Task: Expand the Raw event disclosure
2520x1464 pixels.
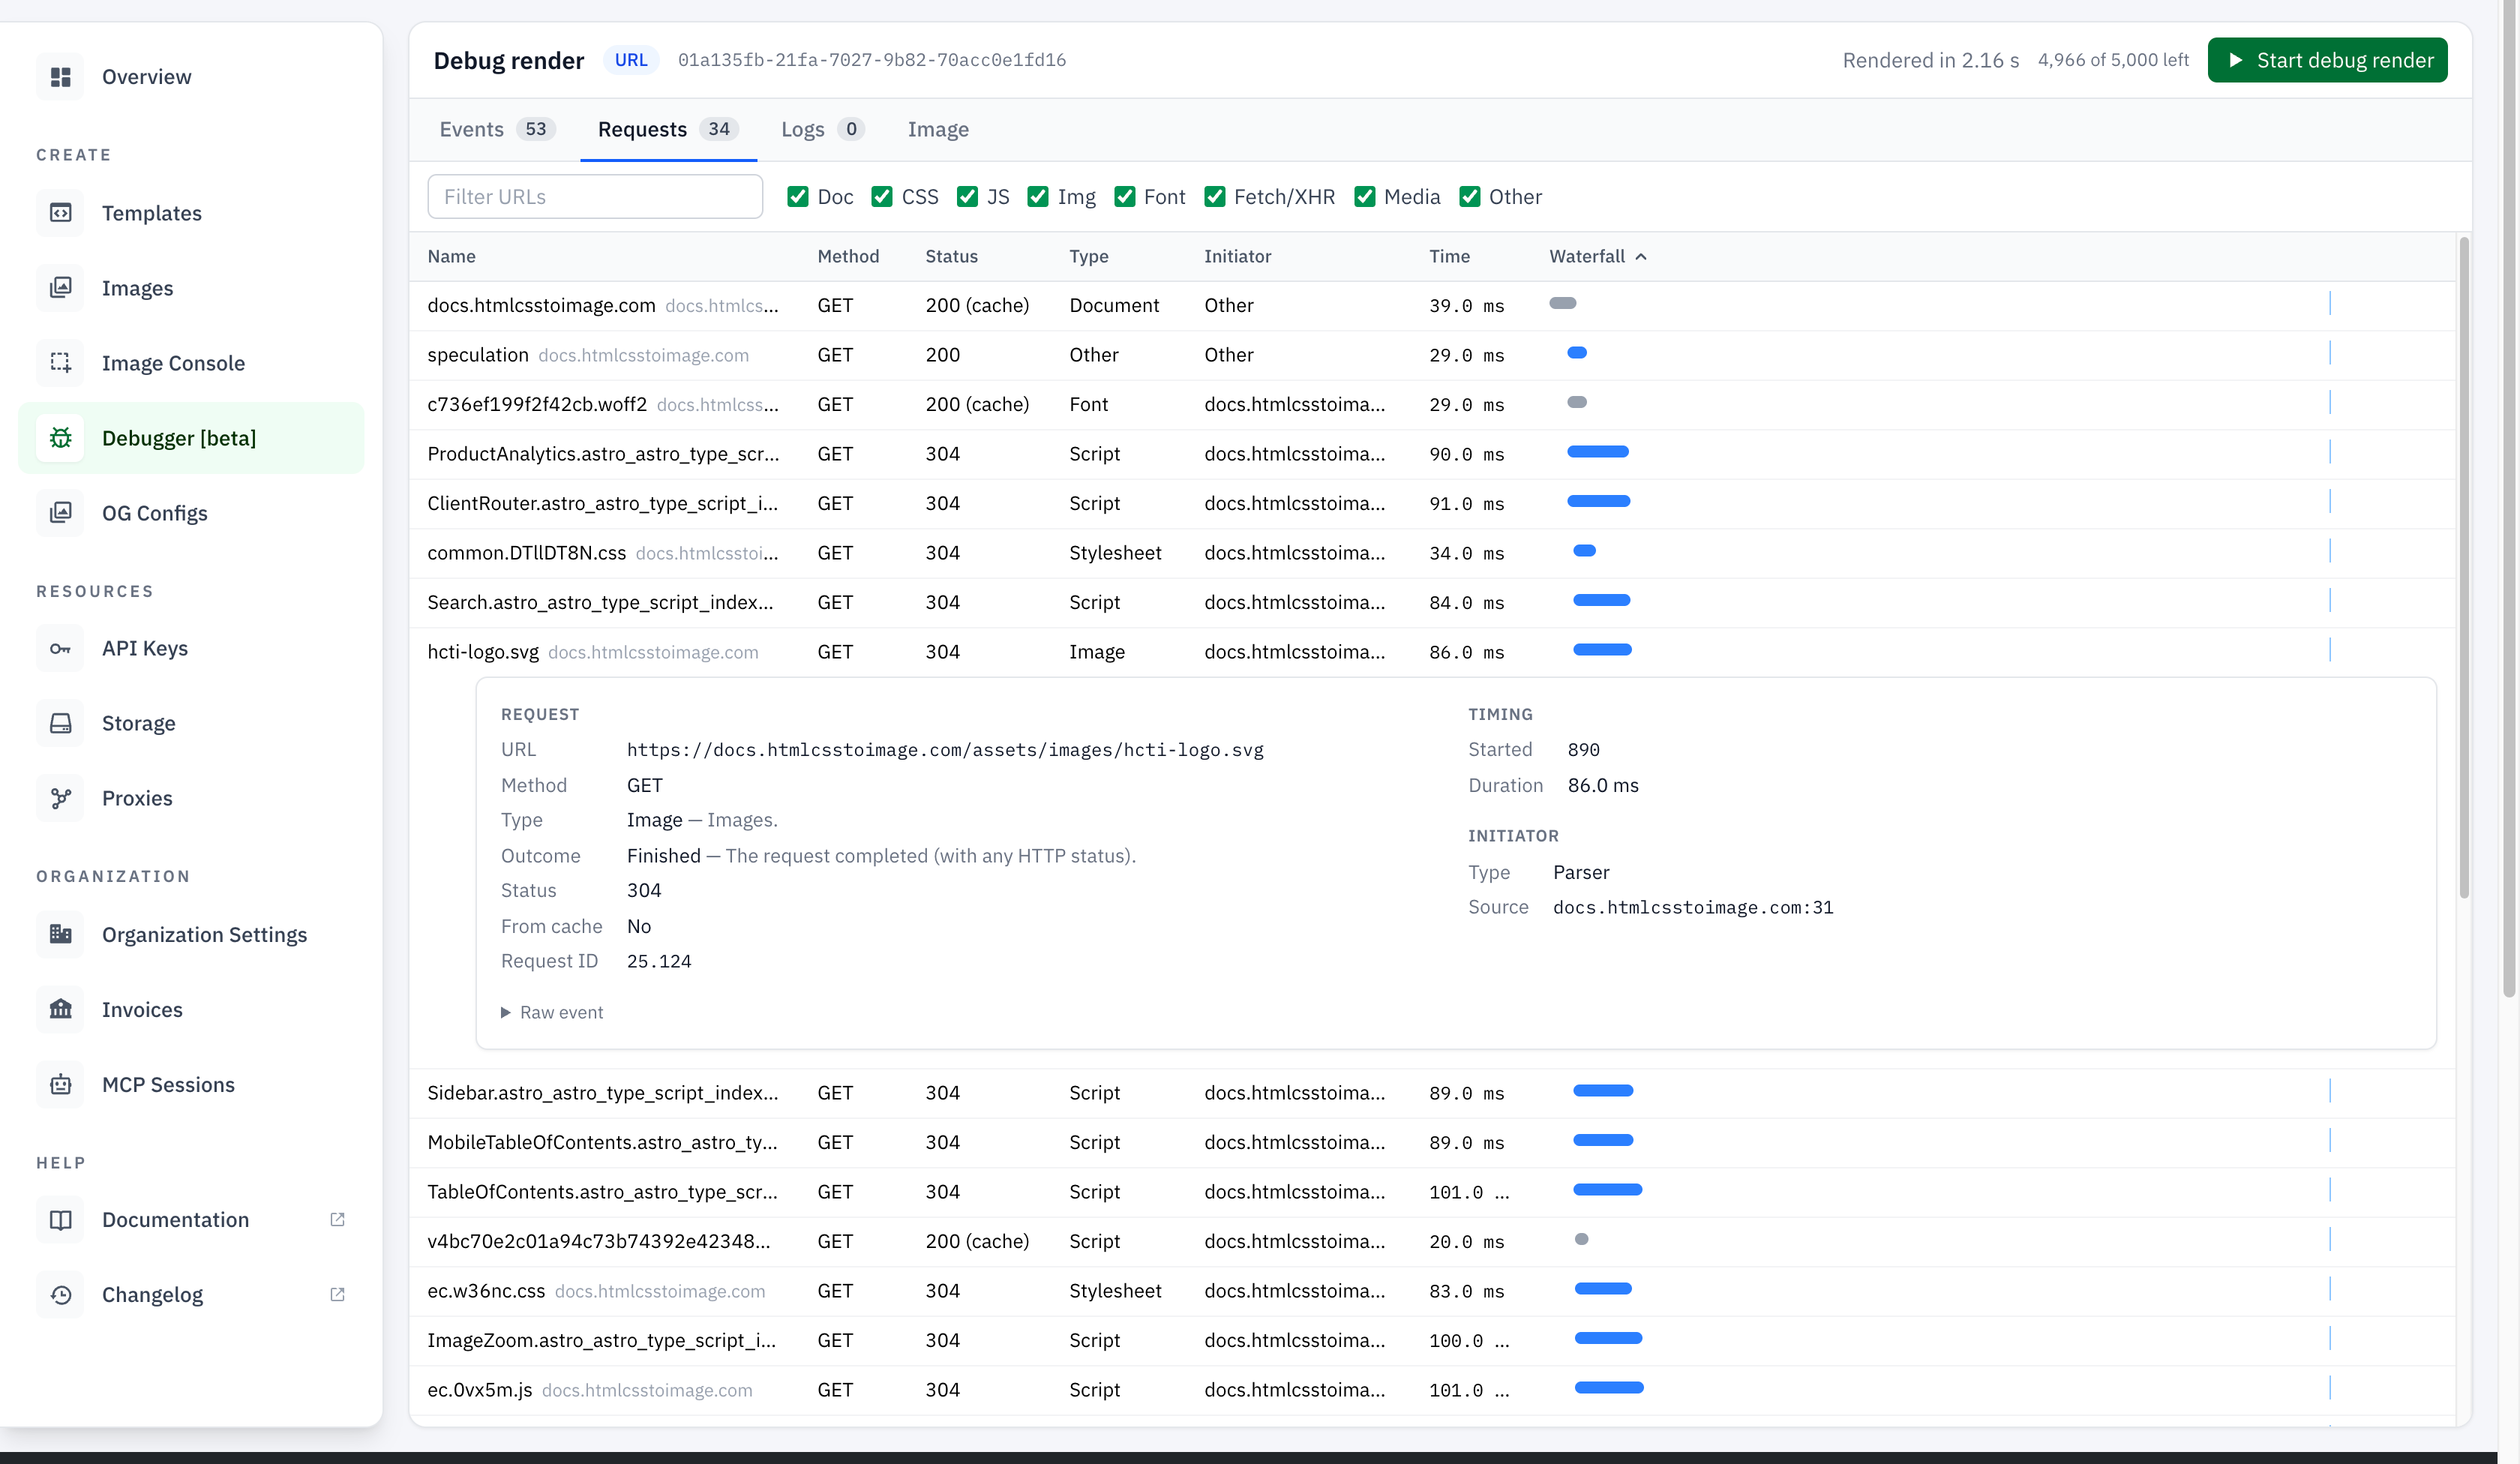Action: click(x=552, y=1013)
